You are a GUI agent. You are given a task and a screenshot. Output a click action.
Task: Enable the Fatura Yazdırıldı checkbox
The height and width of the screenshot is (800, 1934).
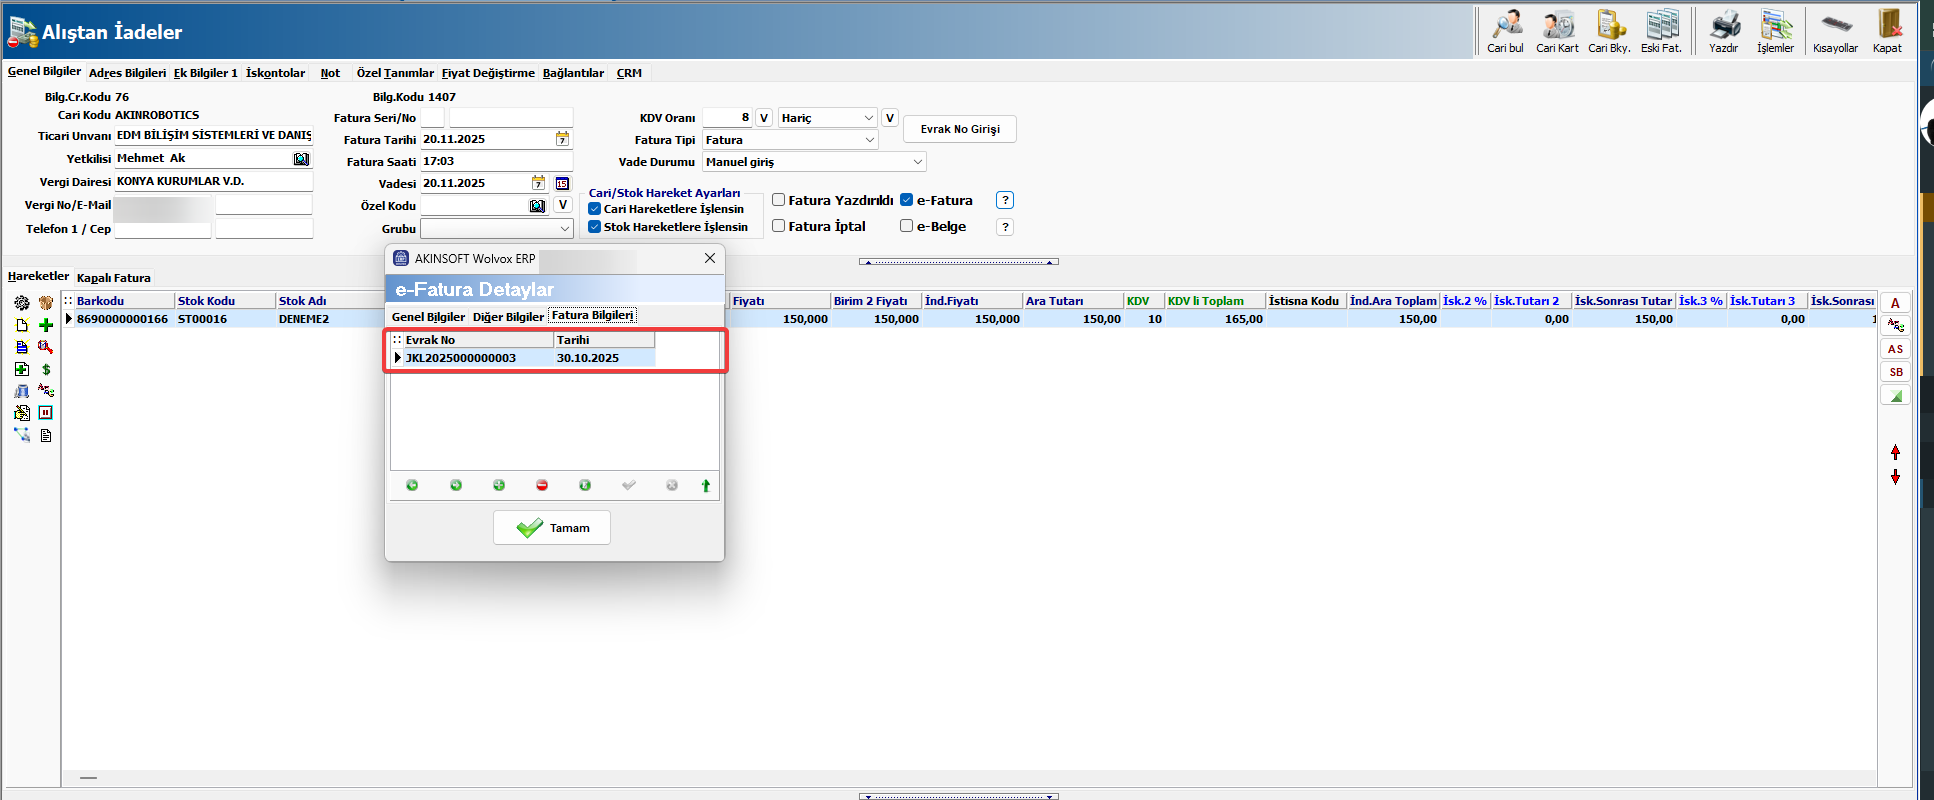coord(778,200)
